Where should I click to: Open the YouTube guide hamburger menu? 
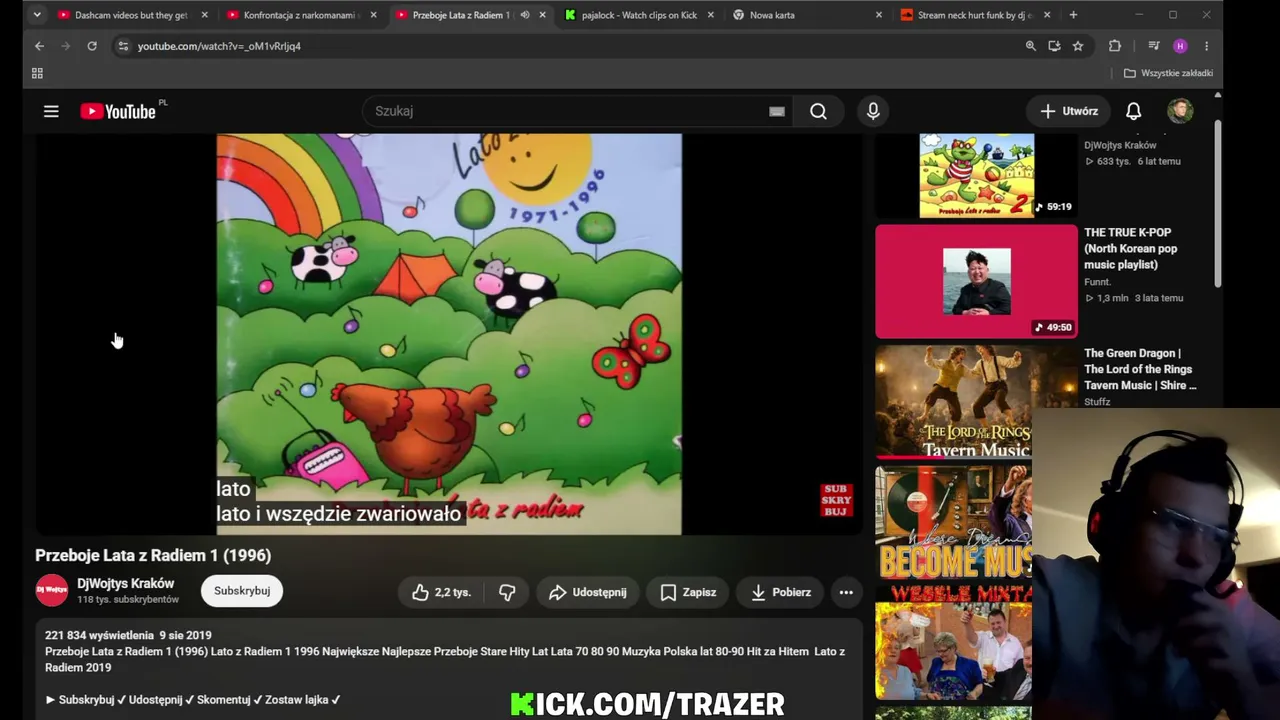[51, 111]
